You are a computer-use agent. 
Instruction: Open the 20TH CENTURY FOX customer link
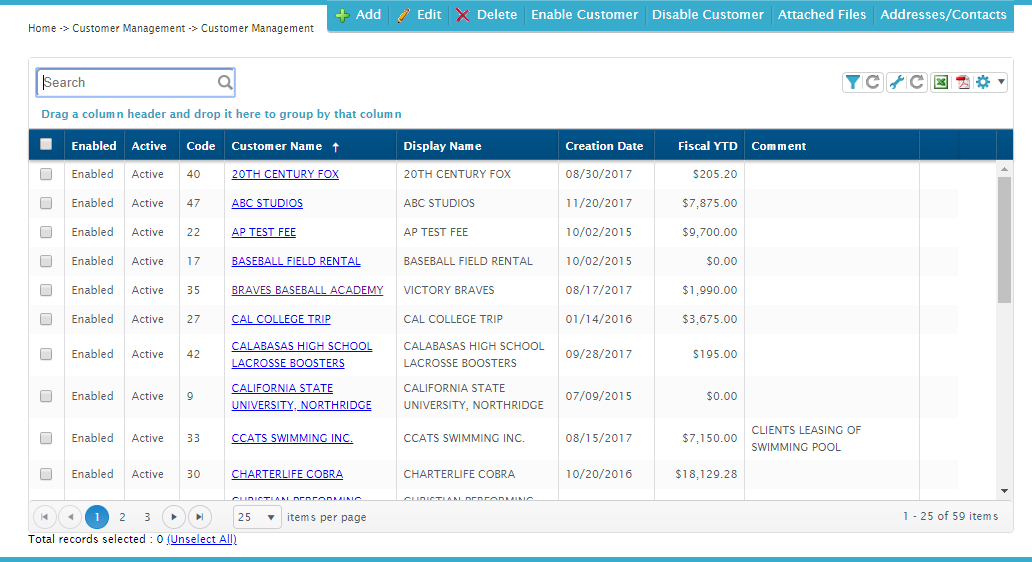coord(285,174)
